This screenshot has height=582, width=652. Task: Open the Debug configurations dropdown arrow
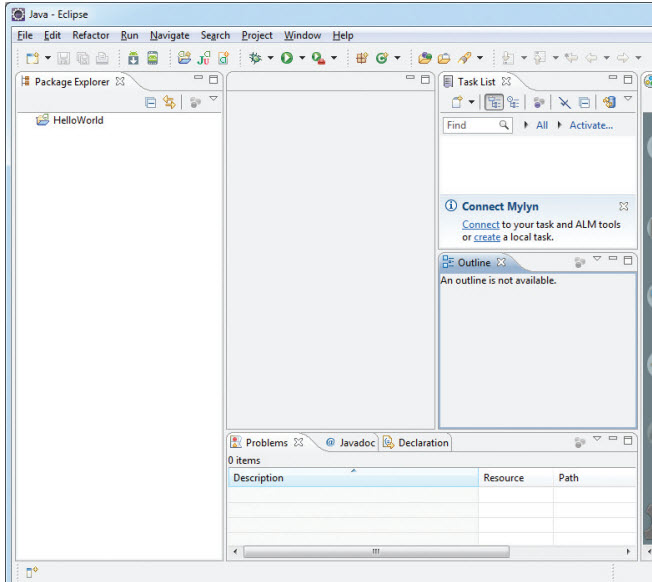[270, 58]
